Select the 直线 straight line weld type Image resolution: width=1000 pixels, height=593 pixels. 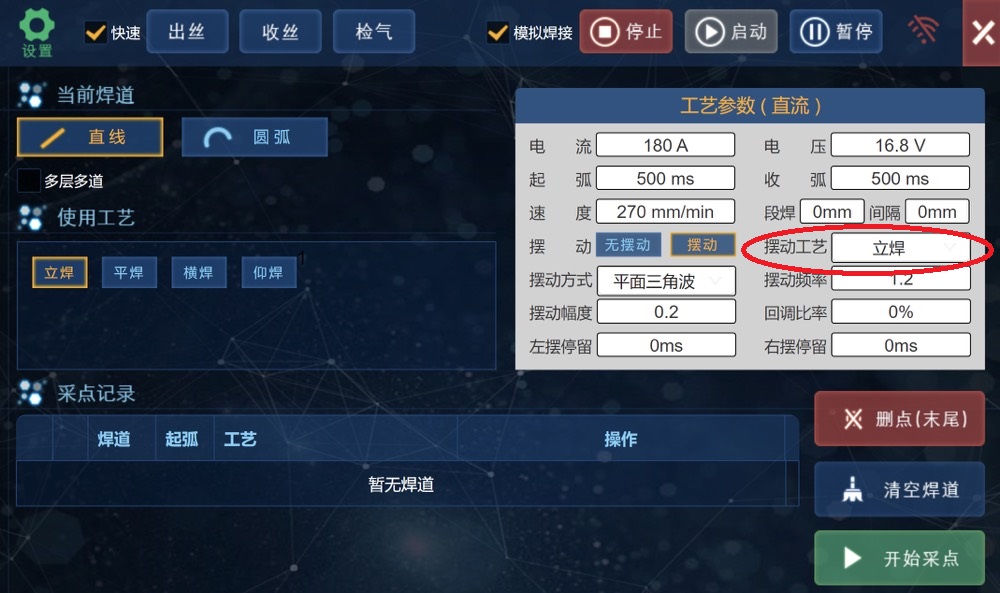(90, 137)
